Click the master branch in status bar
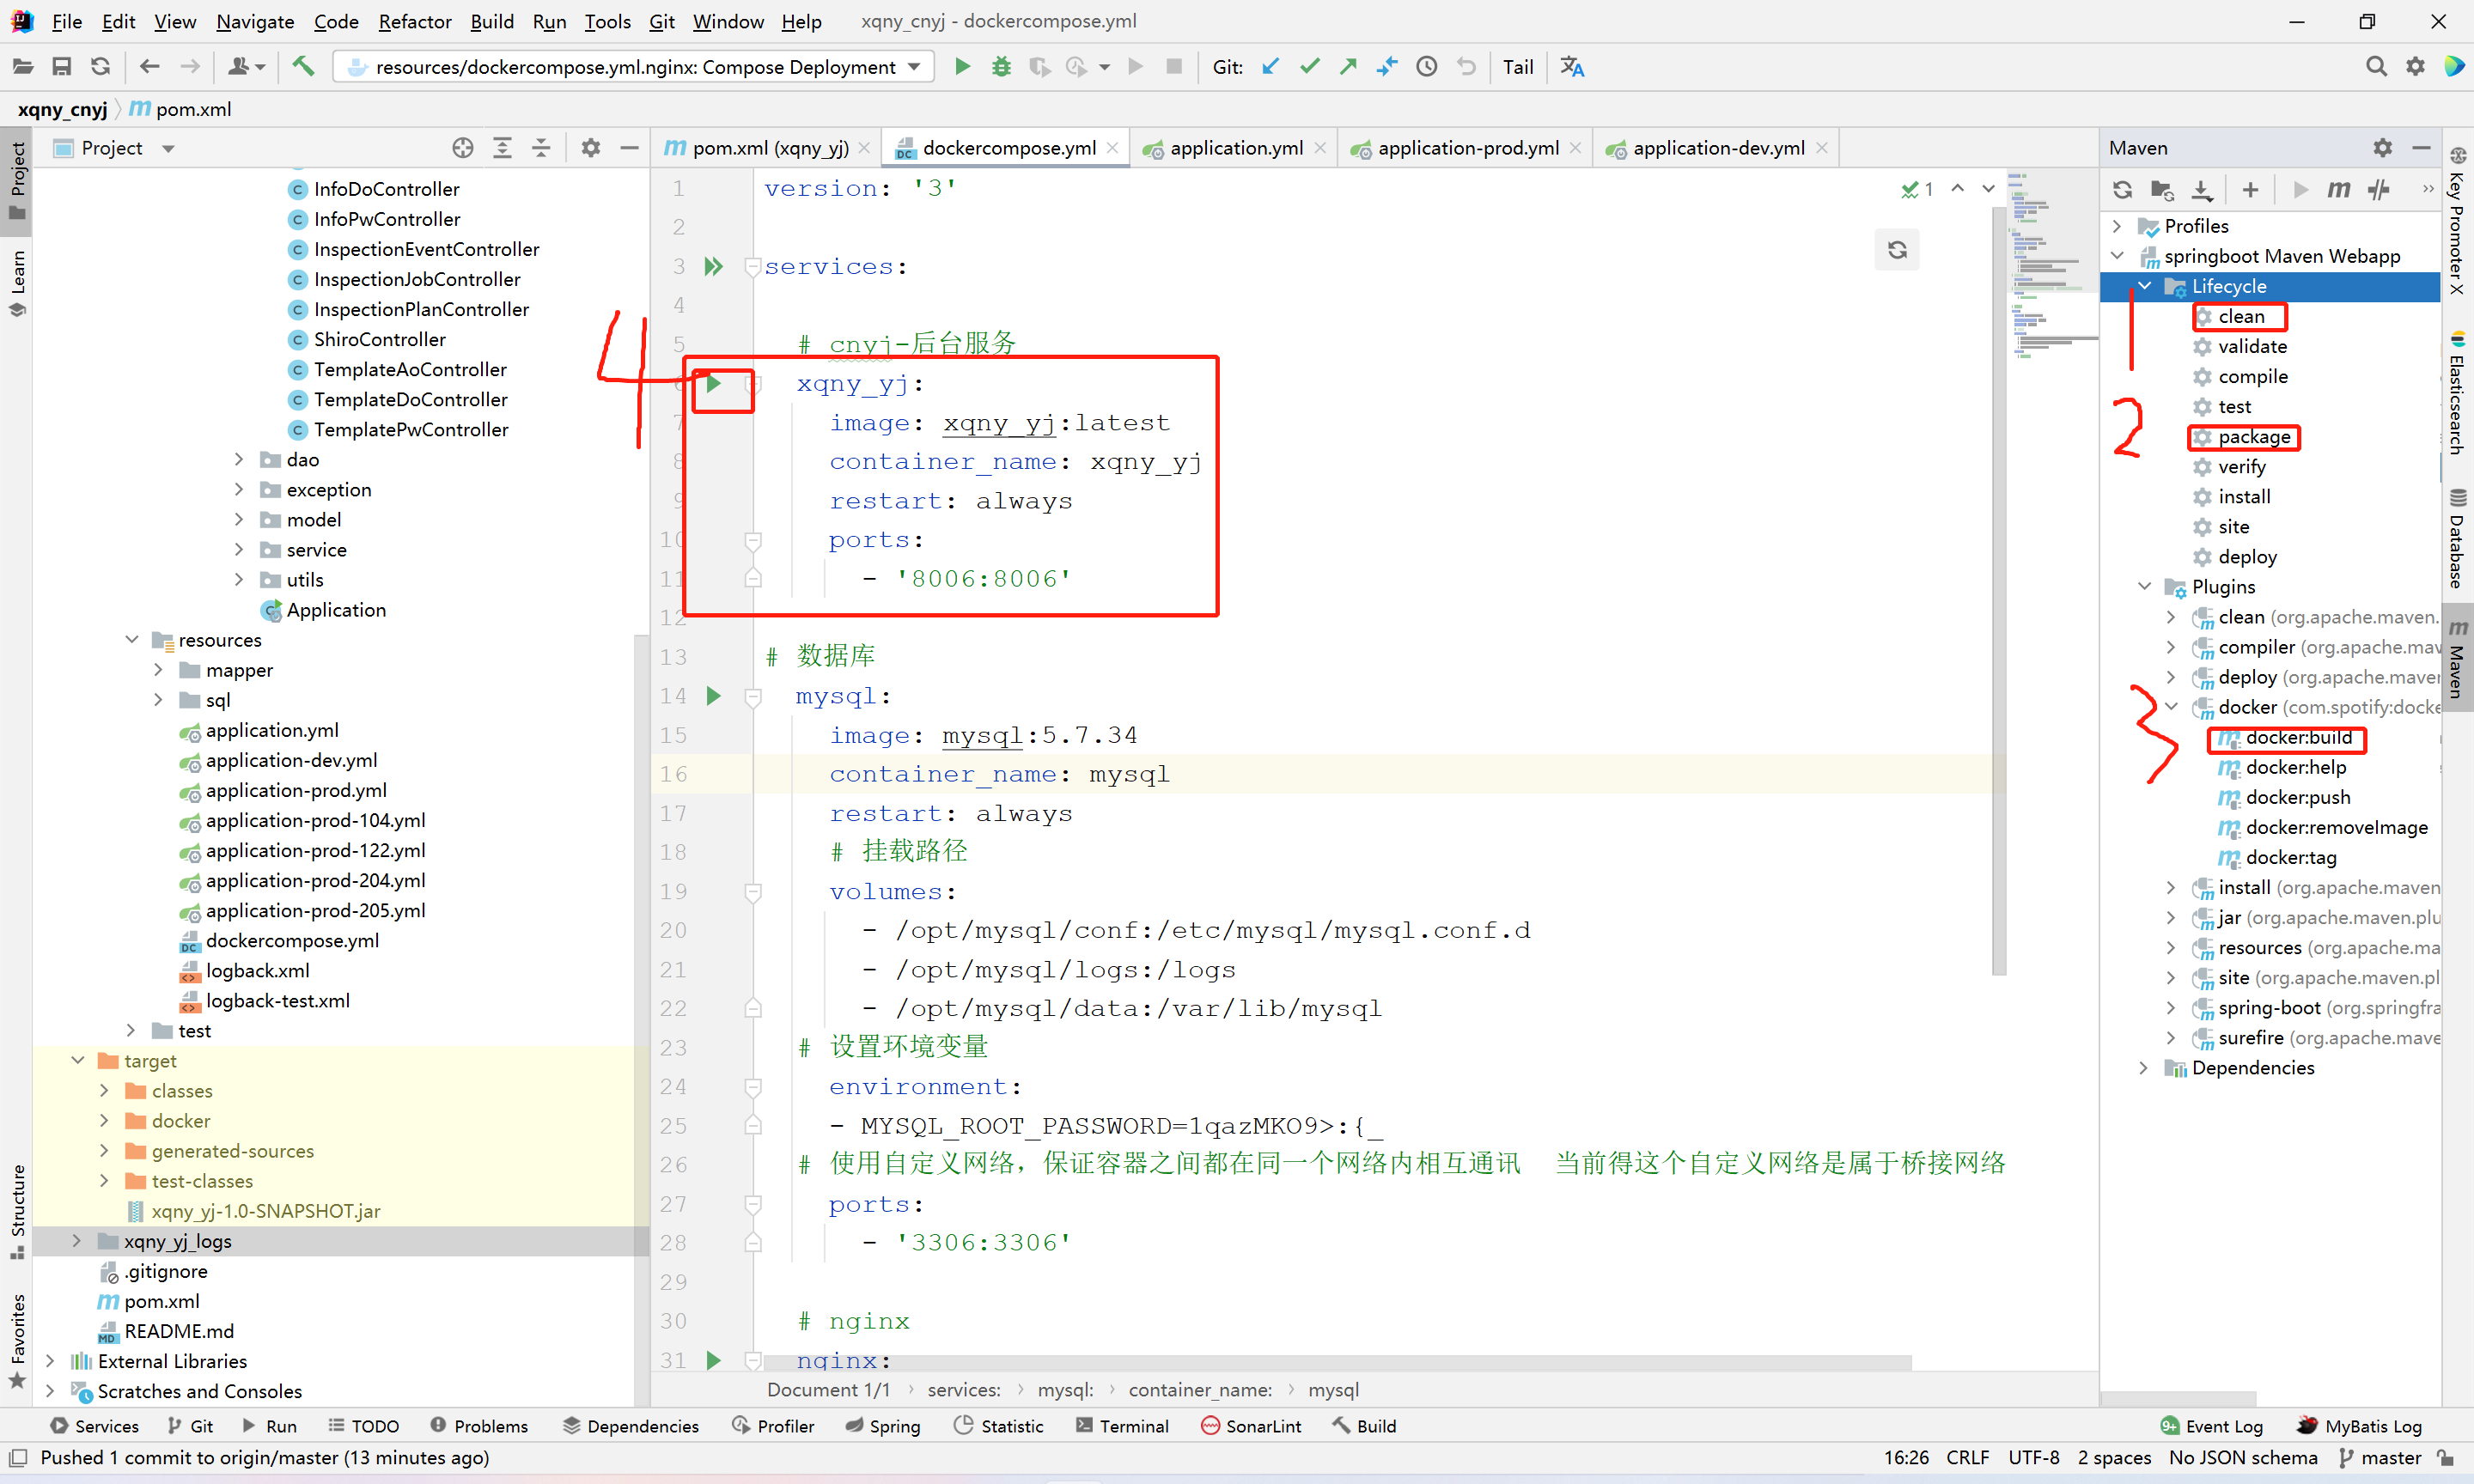The height and width of the screenshot is (1484, 2474). (x=2381, y=1458)
